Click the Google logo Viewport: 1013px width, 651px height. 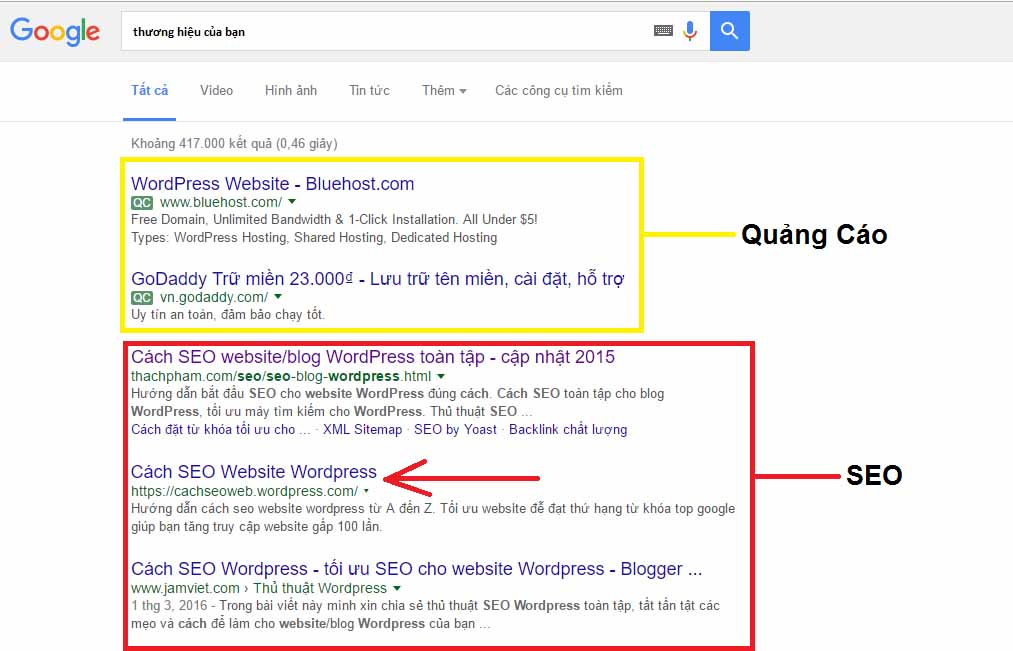(54, 32)
